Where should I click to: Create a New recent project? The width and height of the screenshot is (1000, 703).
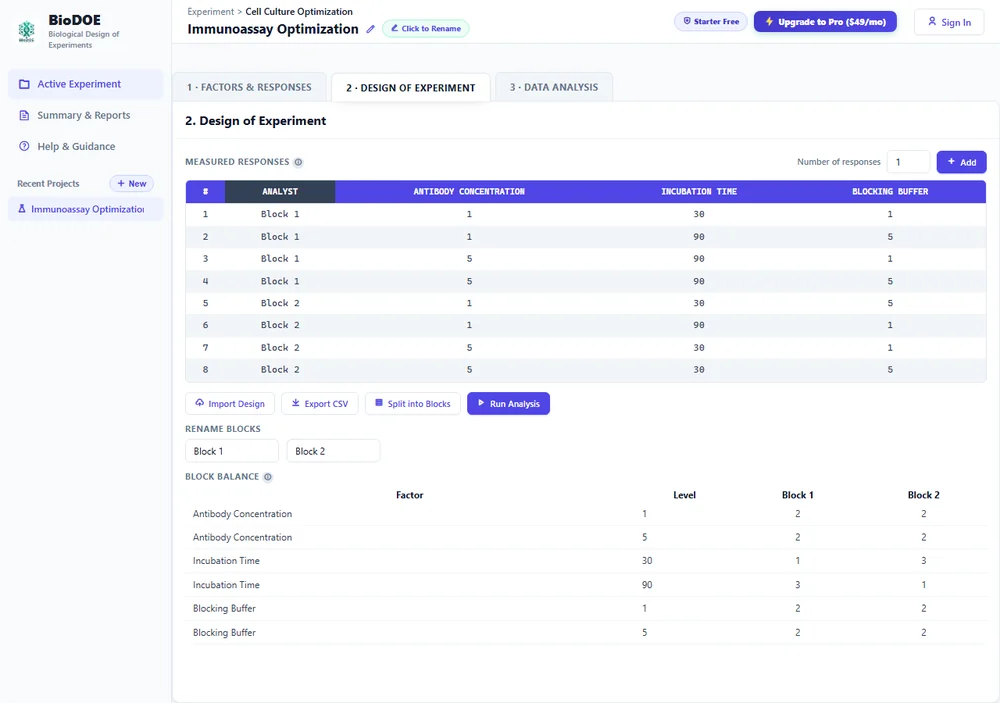(x=131, y=184)
